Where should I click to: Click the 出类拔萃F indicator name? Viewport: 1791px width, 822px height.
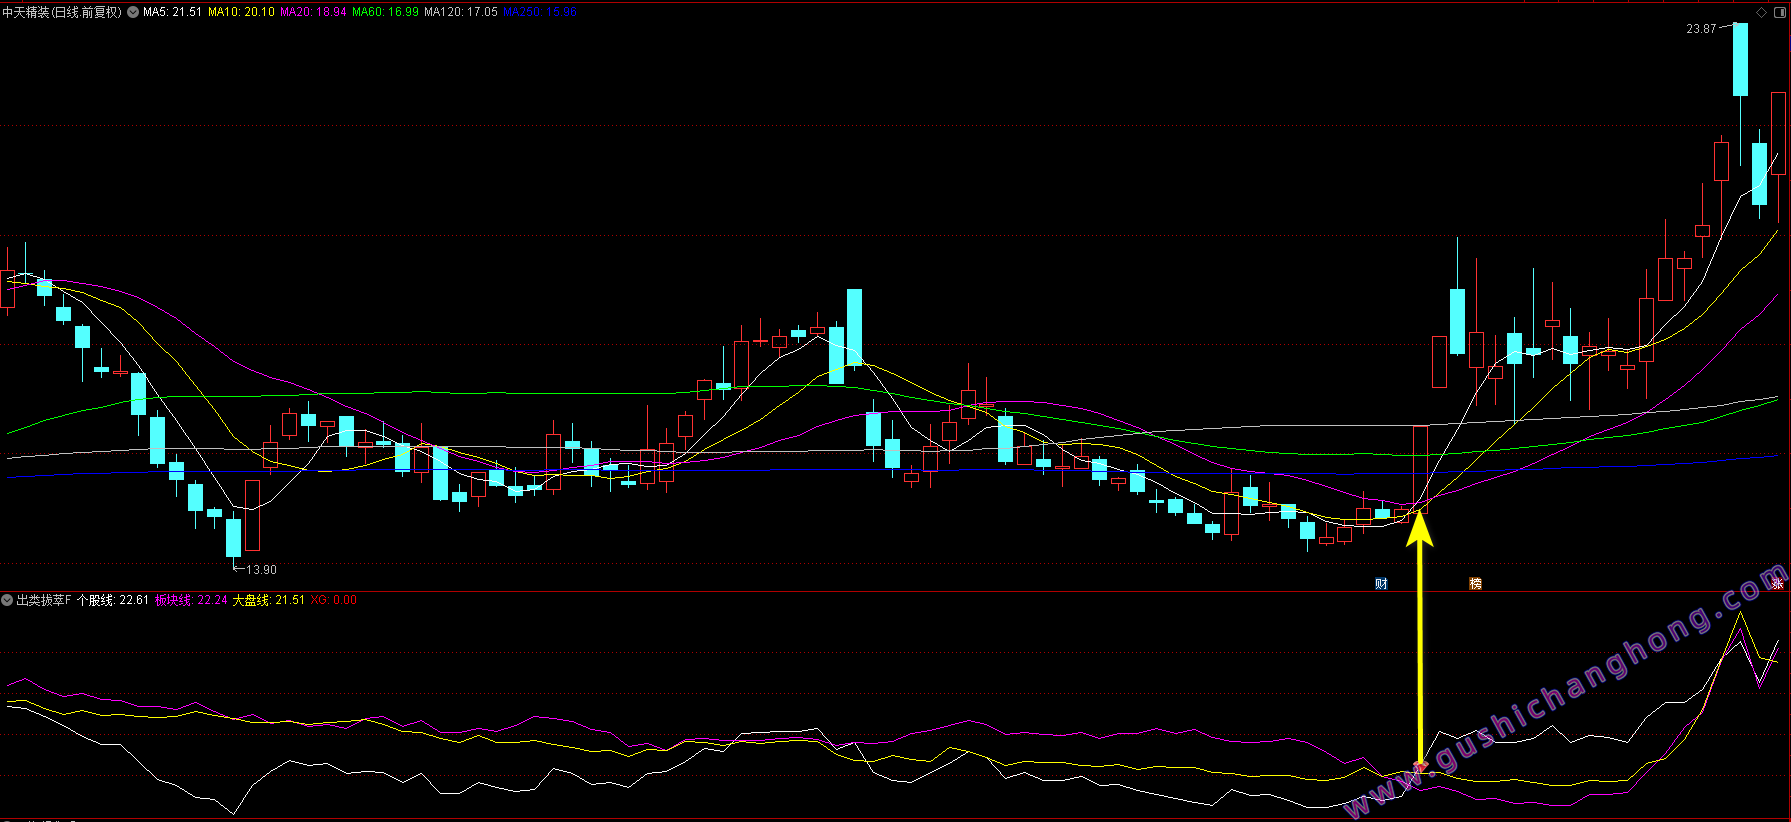click(x=44, y=600)
